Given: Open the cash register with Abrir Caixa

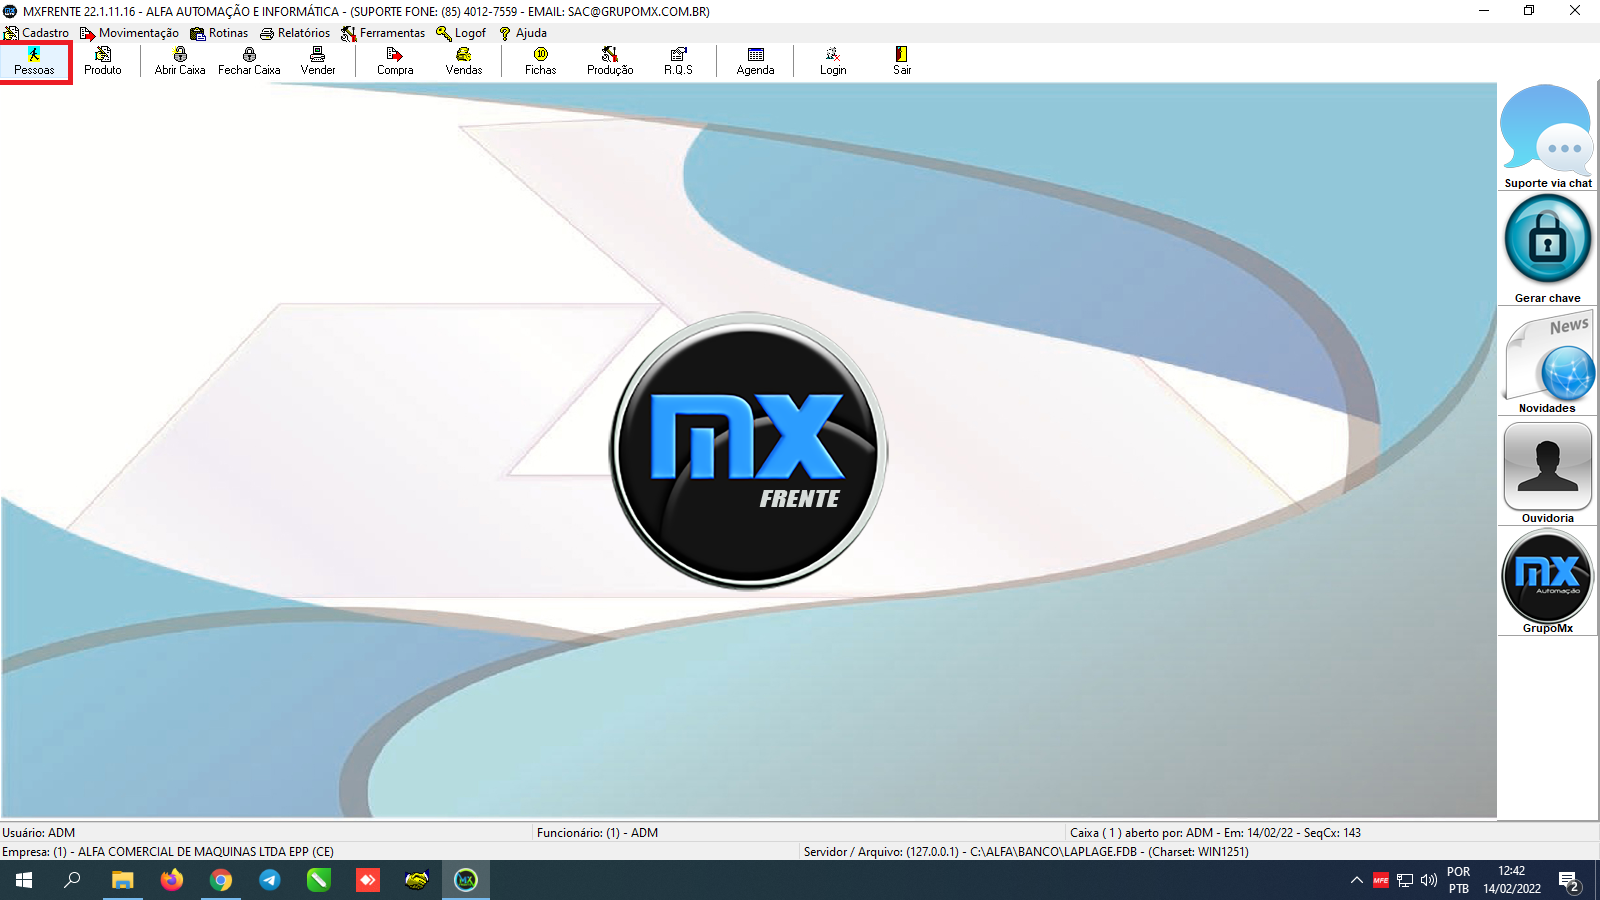Looking at the screenshot, I should click(180, 61).
